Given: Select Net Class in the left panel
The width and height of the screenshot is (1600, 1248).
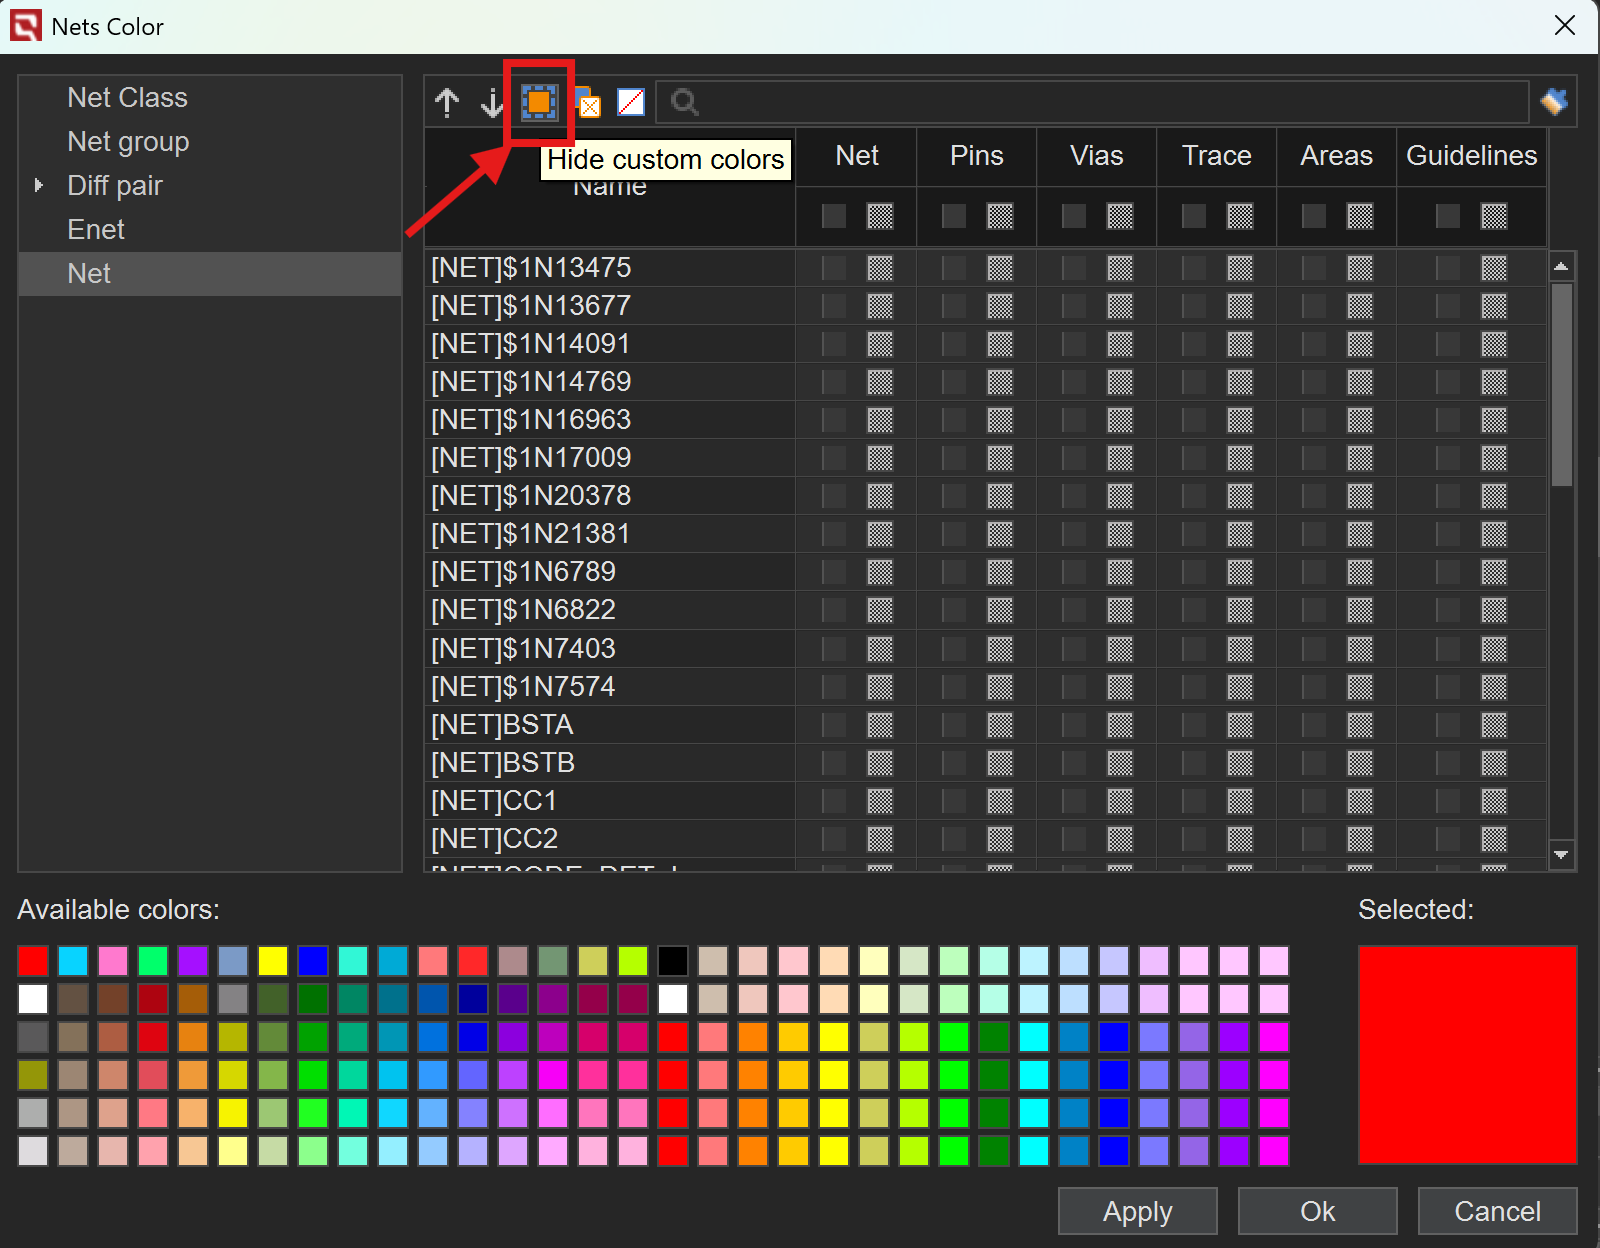Looking at the screenshot, I should (x=127, y=98).
